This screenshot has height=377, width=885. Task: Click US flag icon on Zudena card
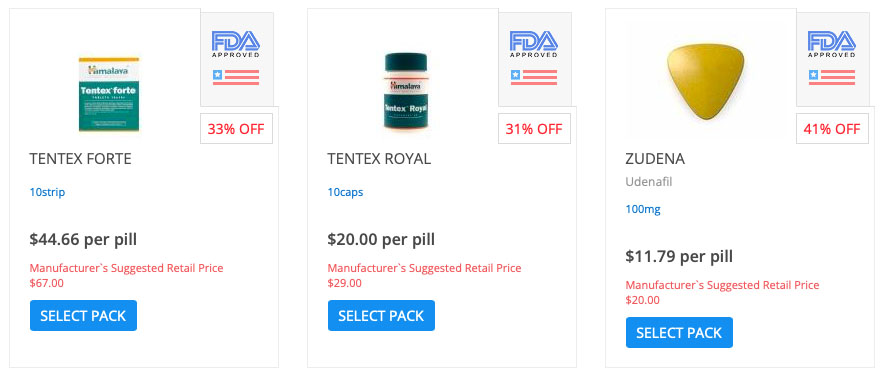(x=832, y=77)
